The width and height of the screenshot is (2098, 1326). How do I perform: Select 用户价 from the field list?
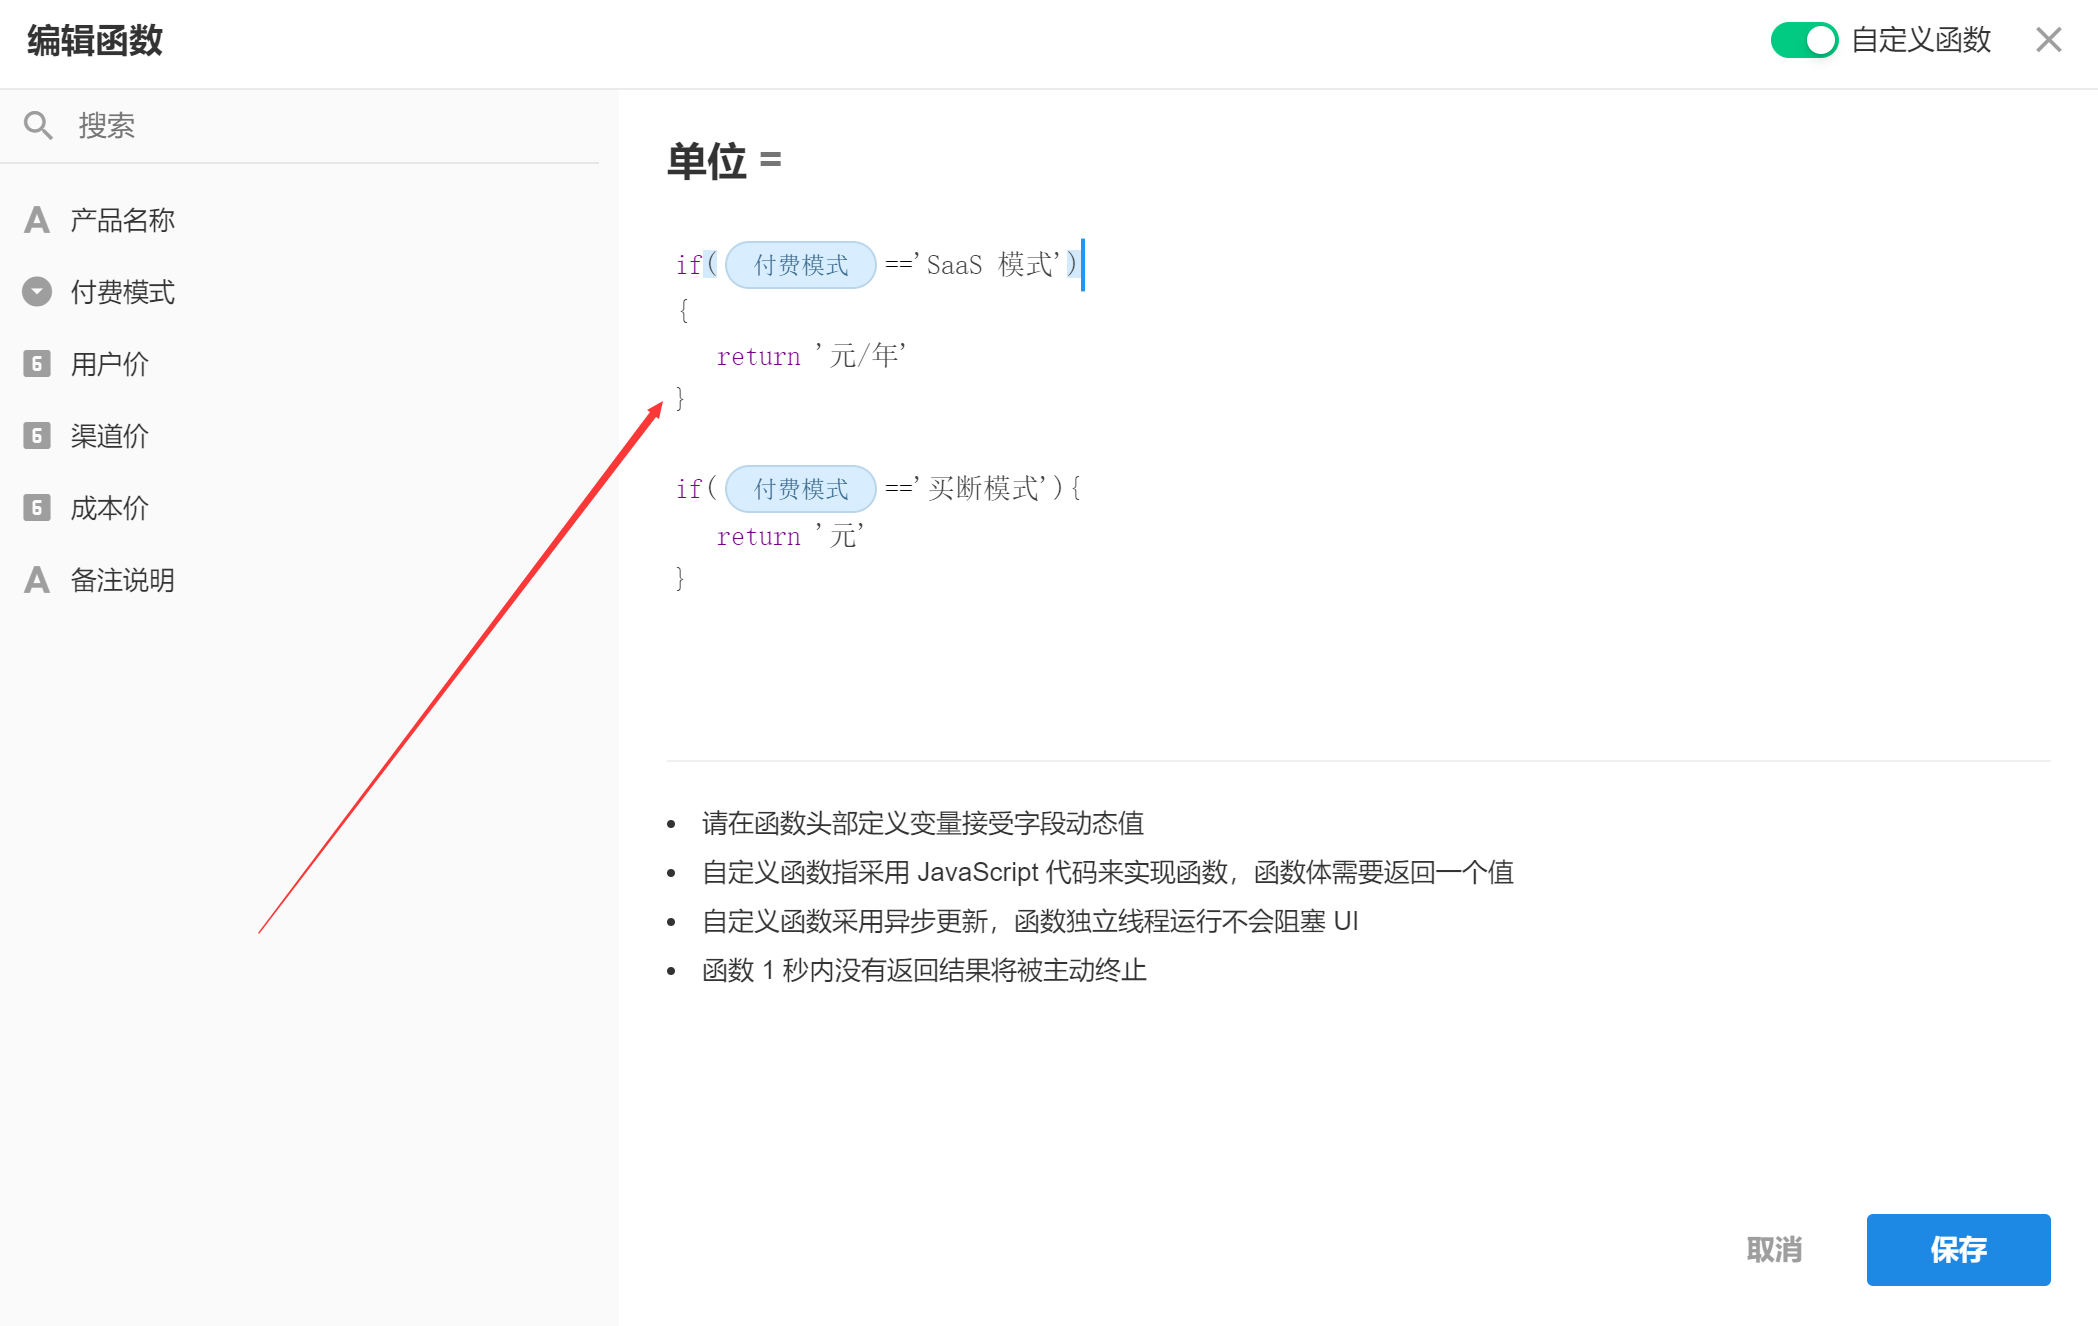109,364
